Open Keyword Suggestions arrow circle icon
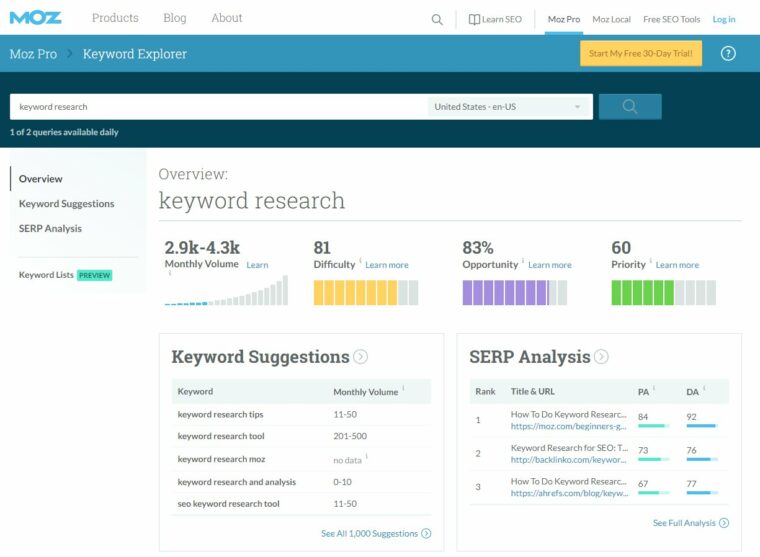 pos(360,357)
